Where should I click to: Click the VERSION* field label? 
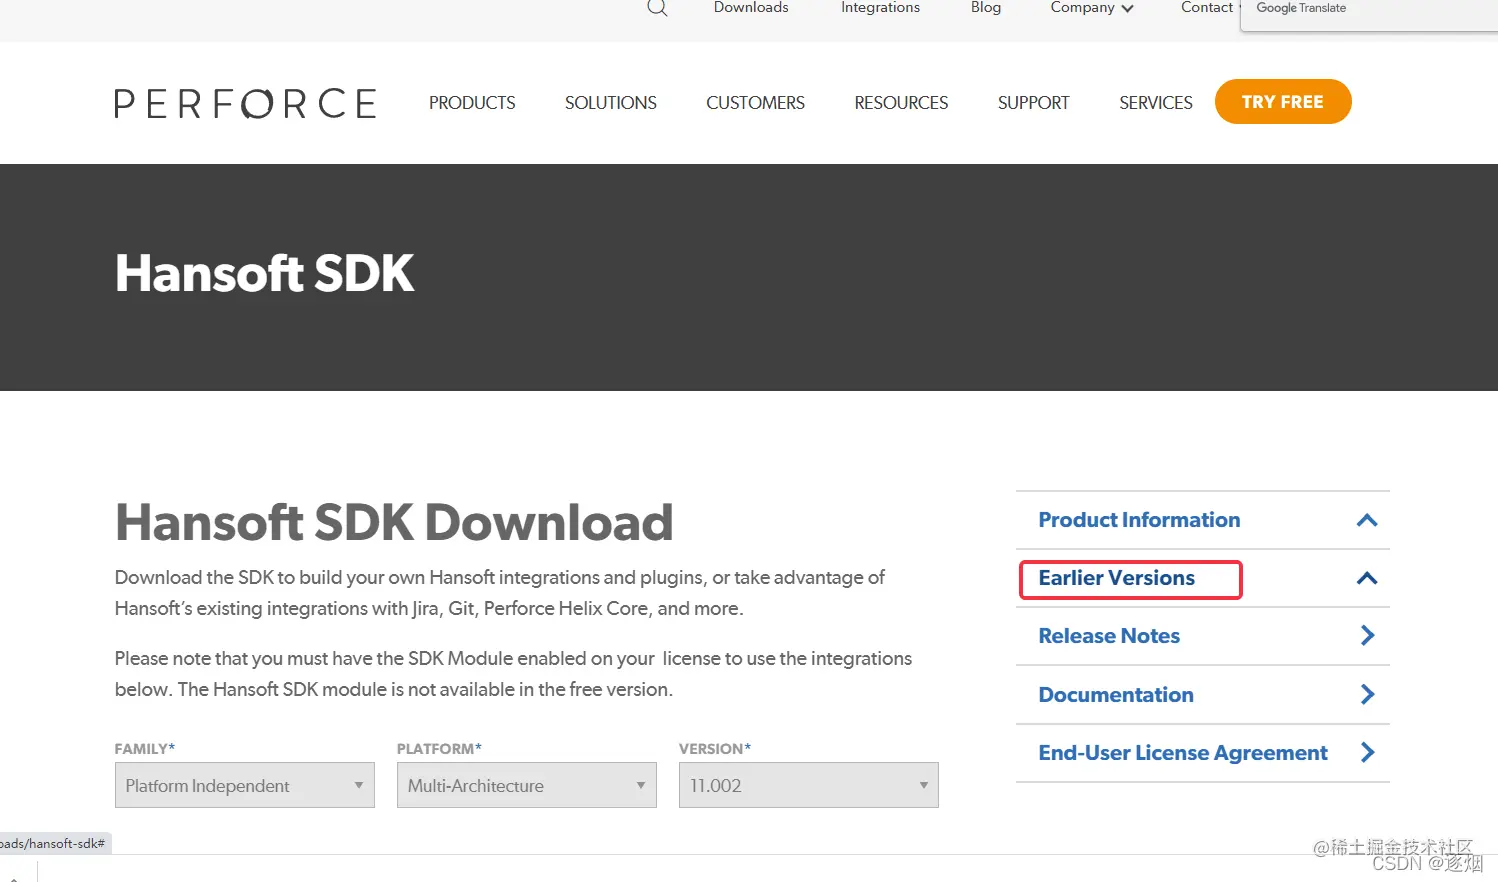715,748
